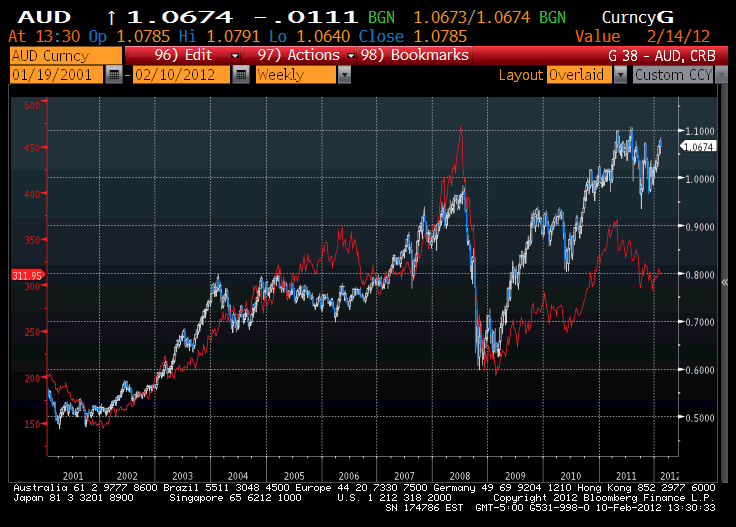The width and height of the screenshot is (736, 527).
Task: Click the red 400 left axis label
Action: (x=32, y=194)
